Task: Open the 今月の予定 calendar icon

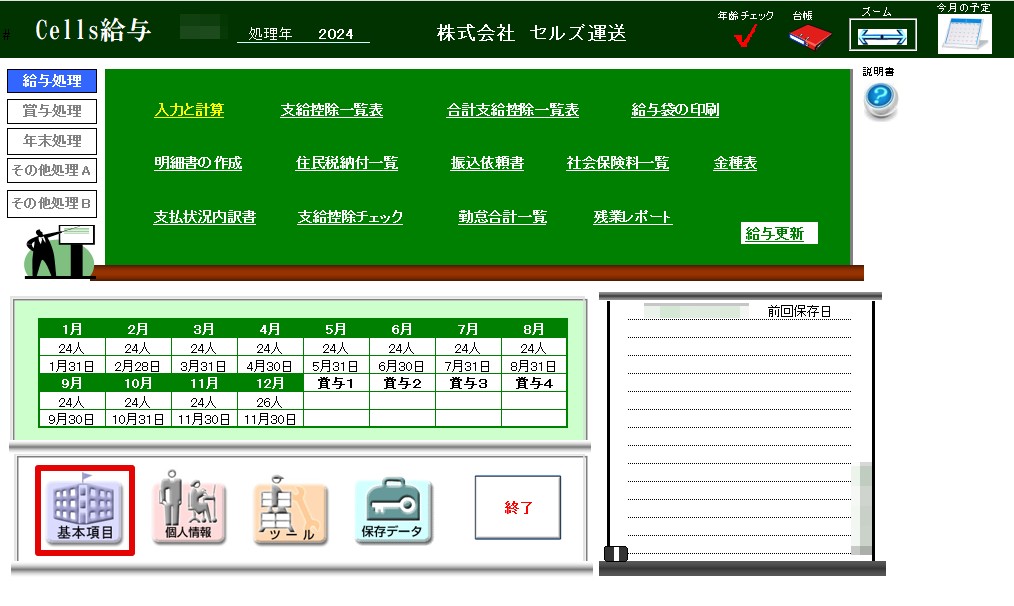Action: (x=964, y=34)
